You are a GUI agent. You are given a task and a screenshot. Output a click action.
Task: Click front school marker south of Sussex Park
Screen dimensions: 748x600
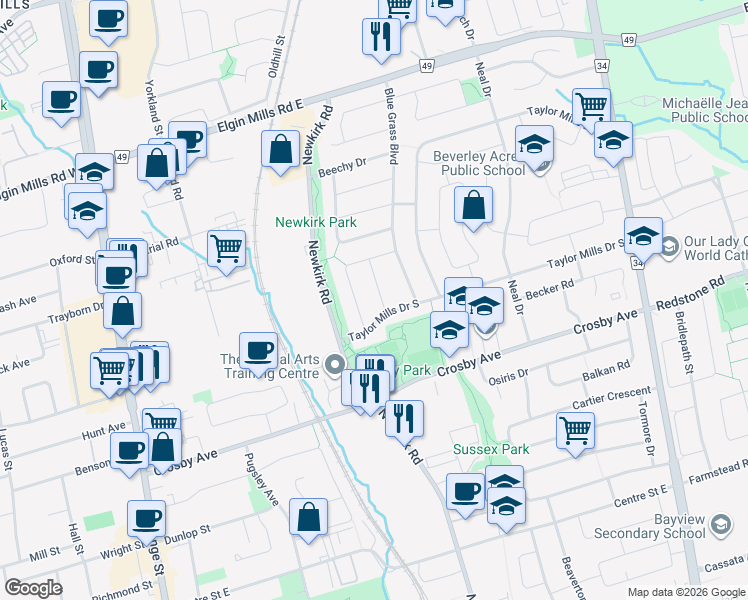click(506, 508)
